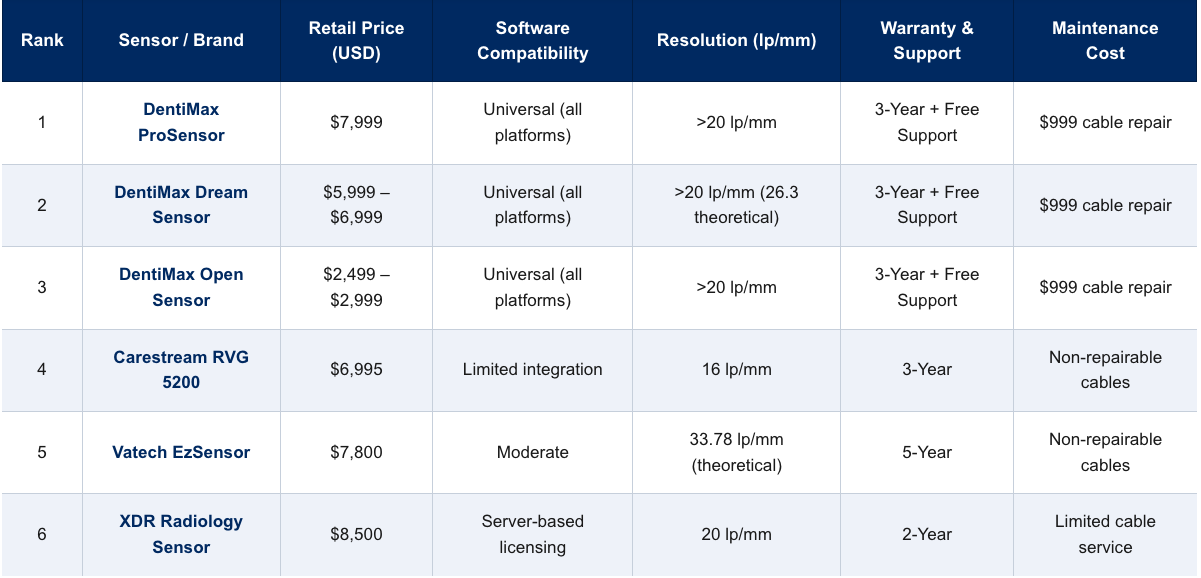Screen dimensions: 1201x578
Task: Click the $7,999 price cell
Action: tap(356, 123)
